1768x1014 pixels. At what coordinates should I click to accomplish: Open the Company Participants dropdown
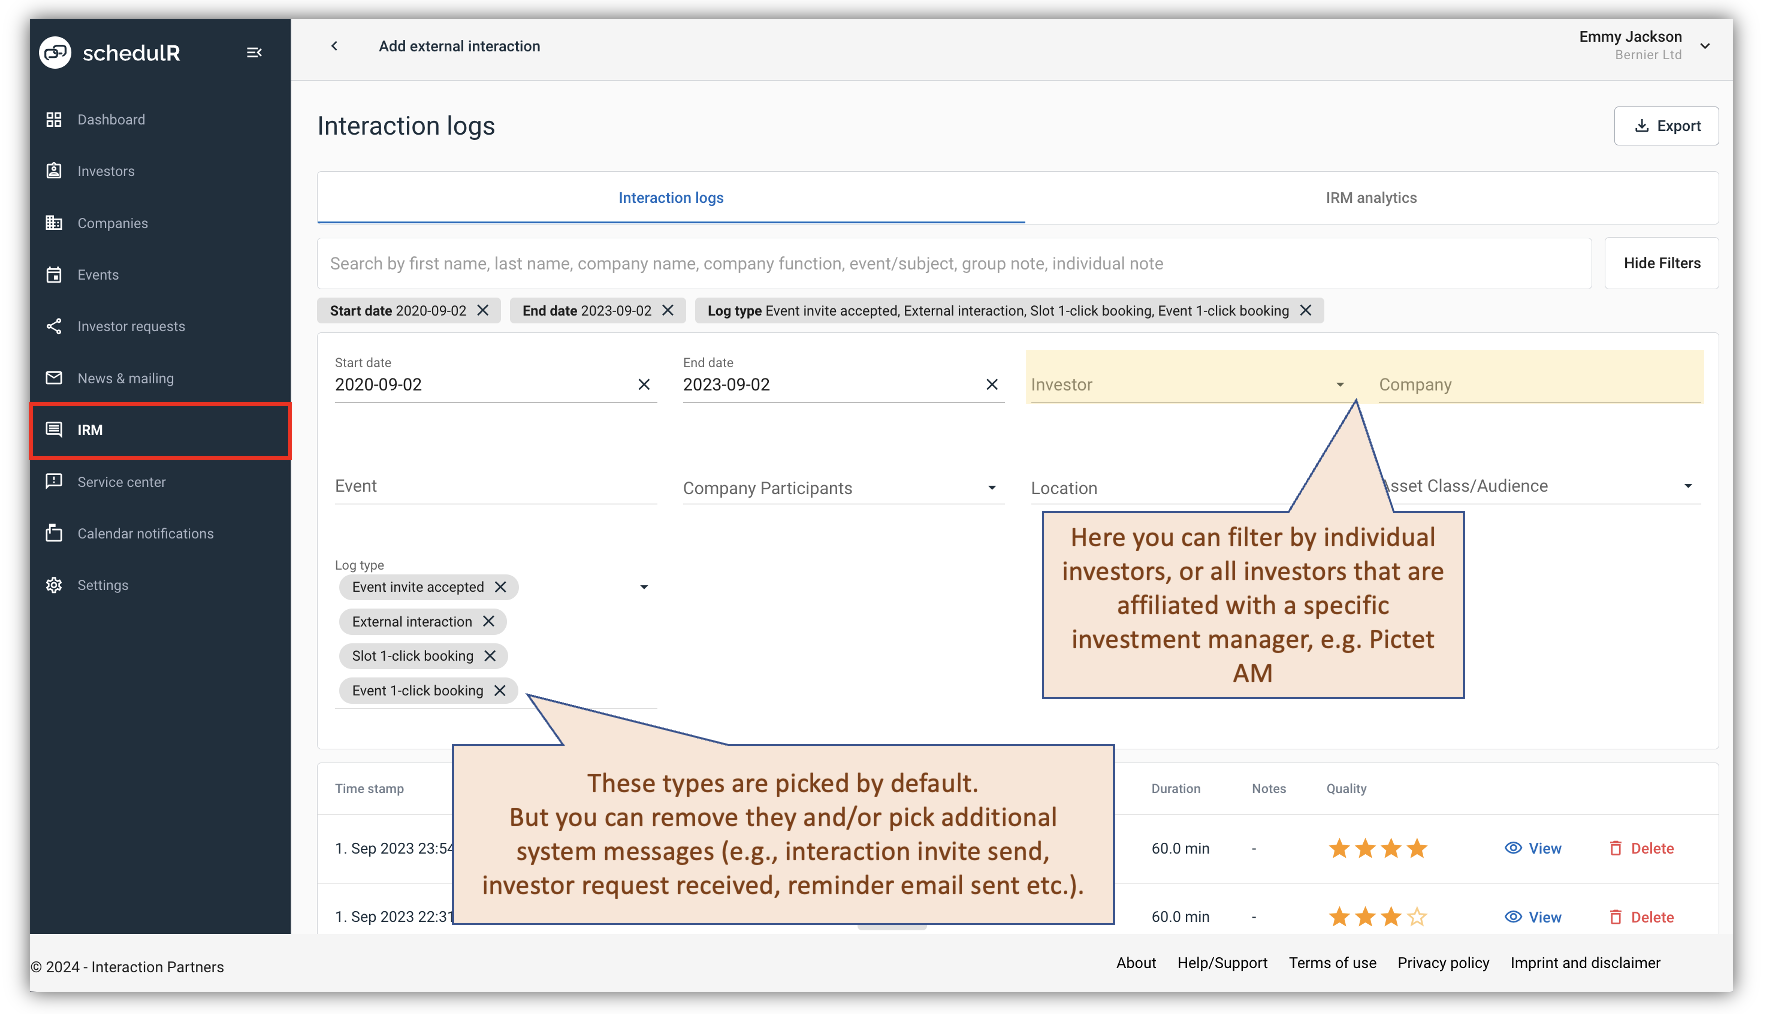tap(991, 488)
